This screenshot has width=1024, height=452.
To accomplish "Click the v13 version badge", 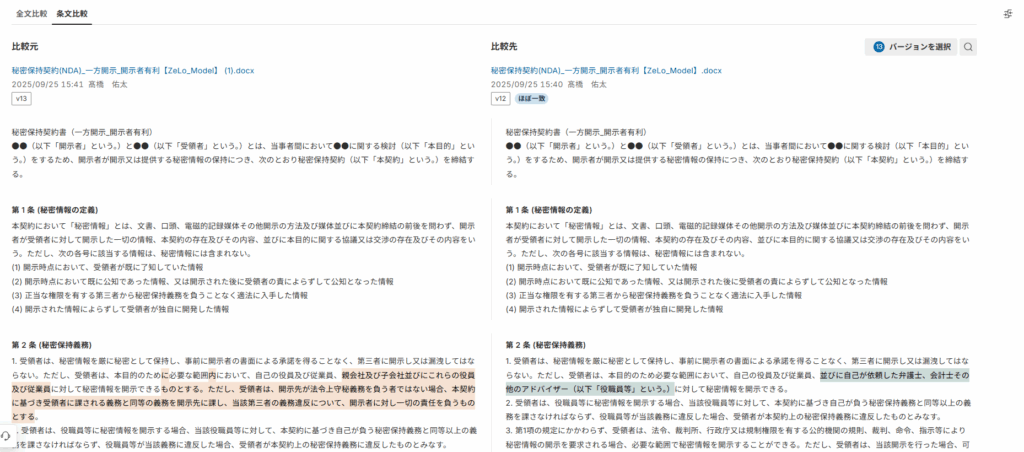I will [x=21, y=99].
